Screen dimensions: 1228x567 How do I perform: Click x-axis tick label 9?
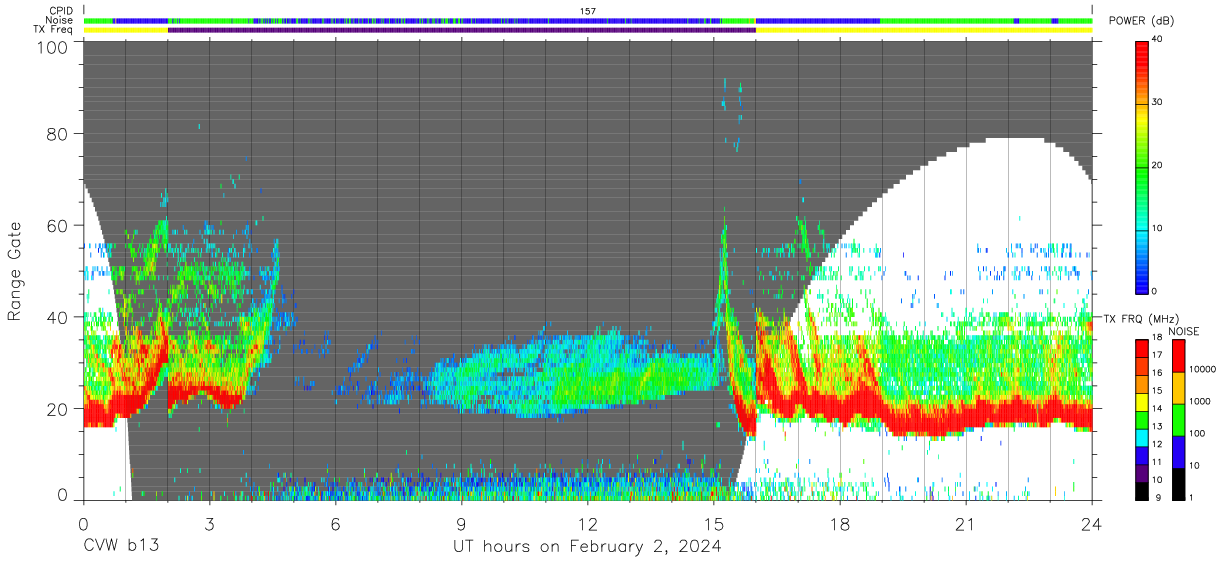pos(462,523)
